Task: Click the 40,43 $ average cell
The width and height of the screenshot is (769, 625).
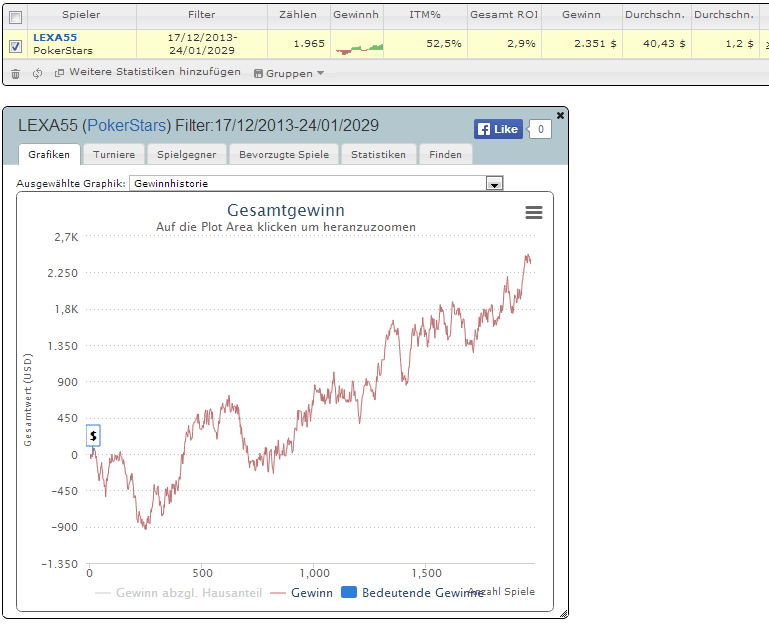Action: point(657,44)
